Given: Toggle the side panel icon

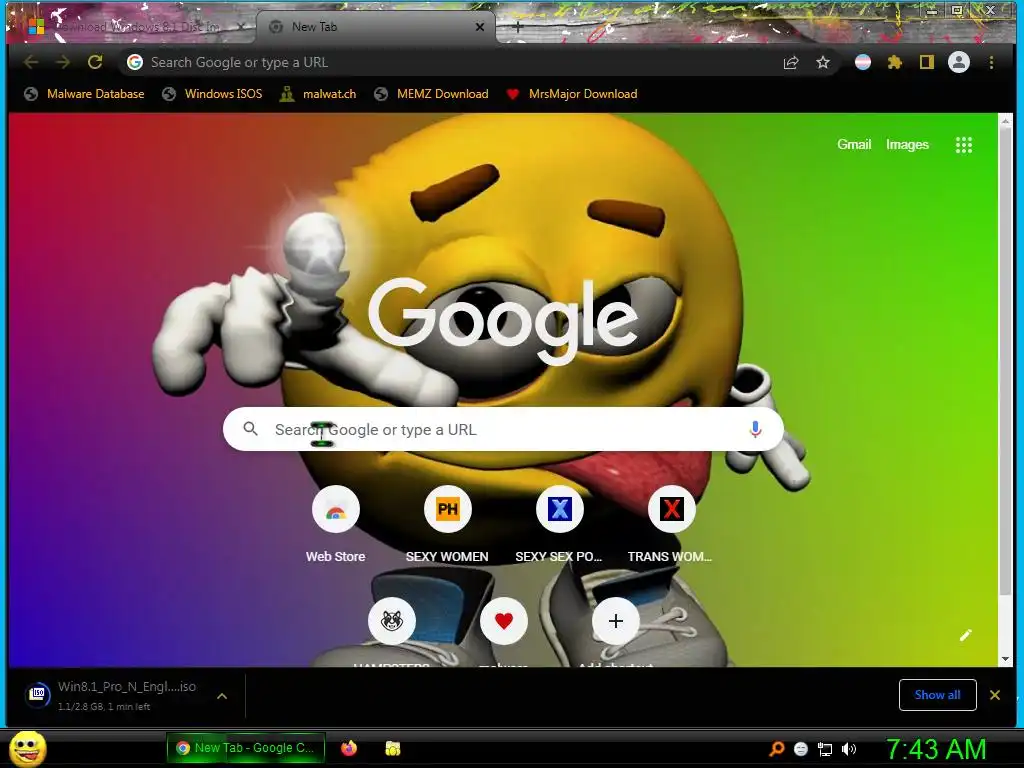Looking at the screenshot, I should (x=927, y=62).
